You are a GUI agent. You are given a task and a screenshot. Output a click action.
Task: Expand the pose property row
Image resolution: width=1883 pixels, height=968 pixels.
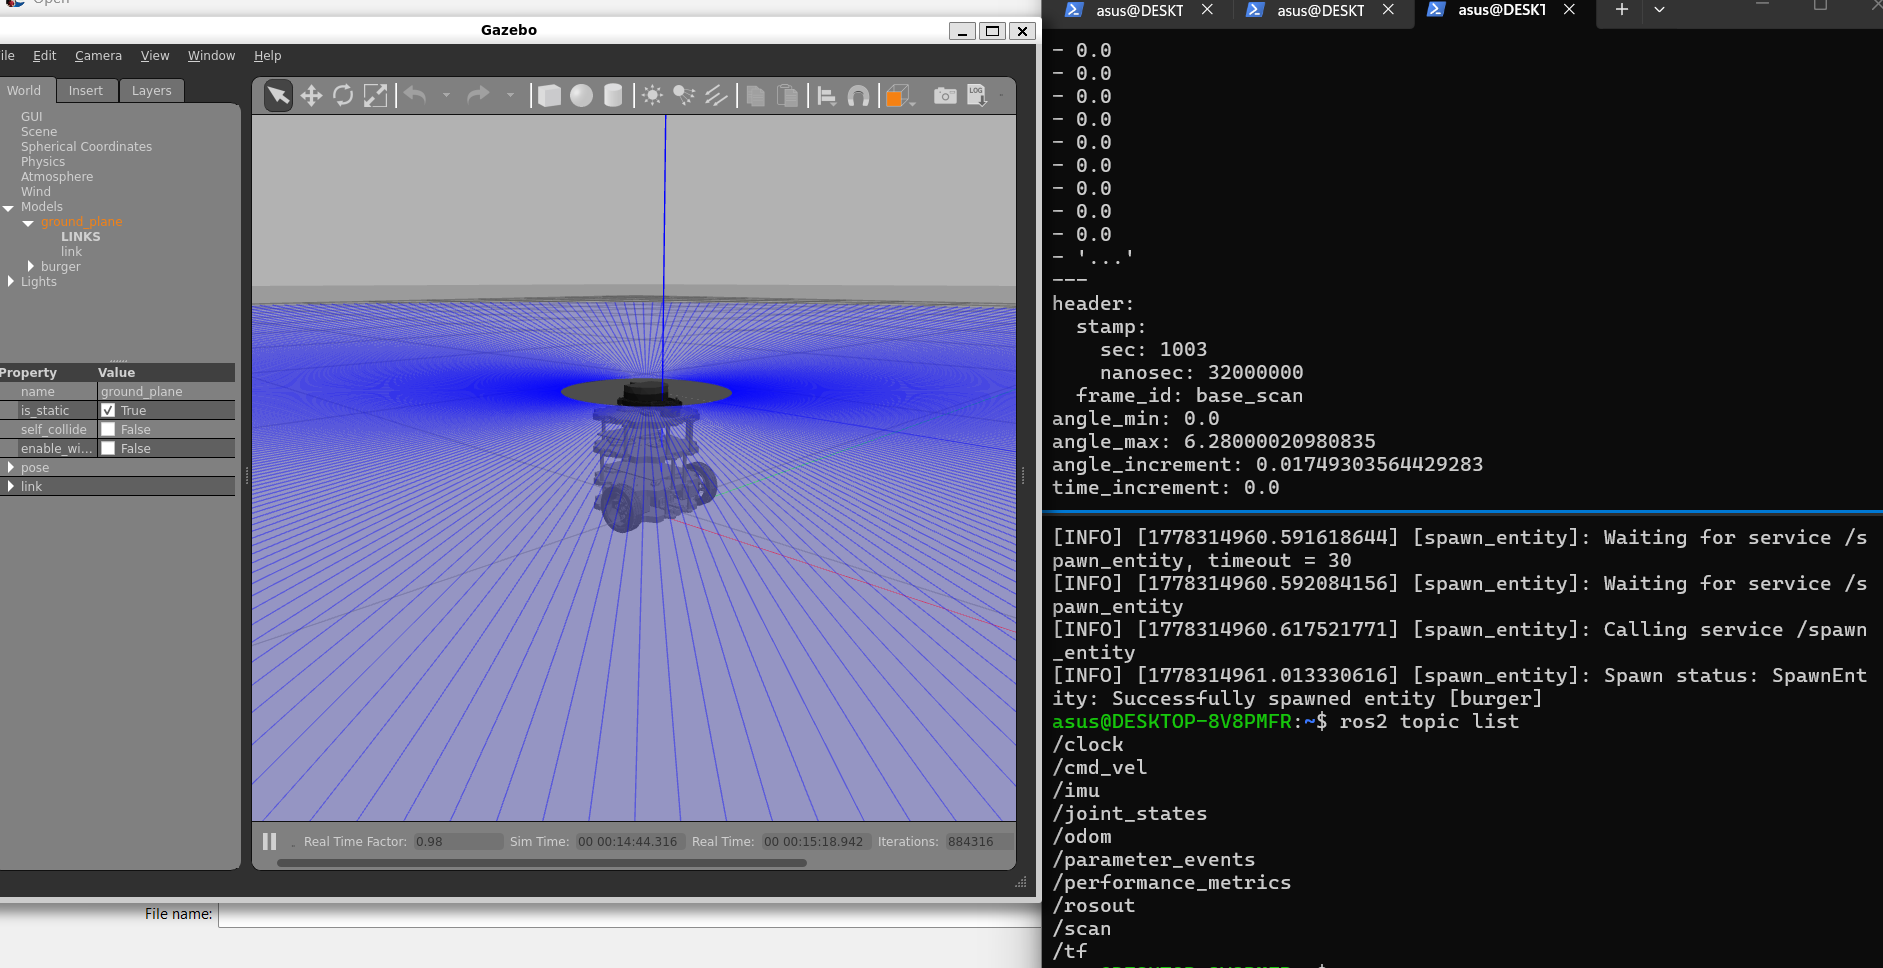[x=10, y=467]
